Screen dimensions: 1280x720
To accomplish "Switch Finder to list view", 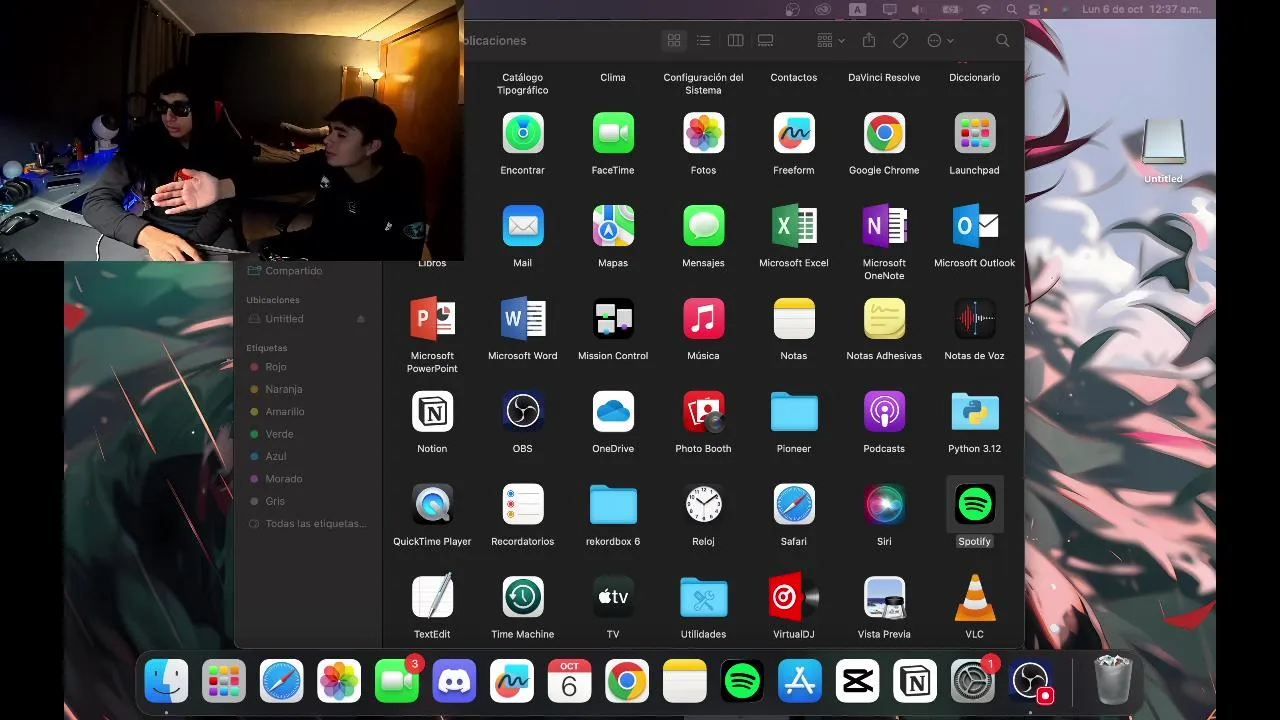I will [x=704, y=41].
